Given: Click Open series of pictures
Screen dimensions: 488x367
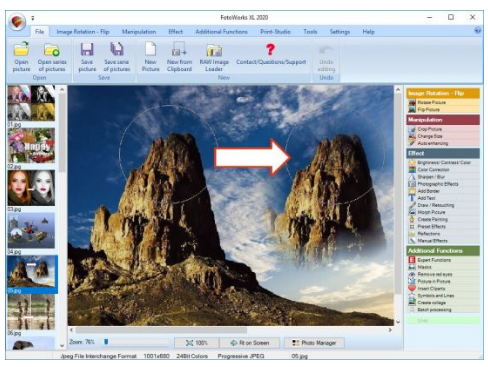Looking at the screenshot, I should tap(52, 57).
